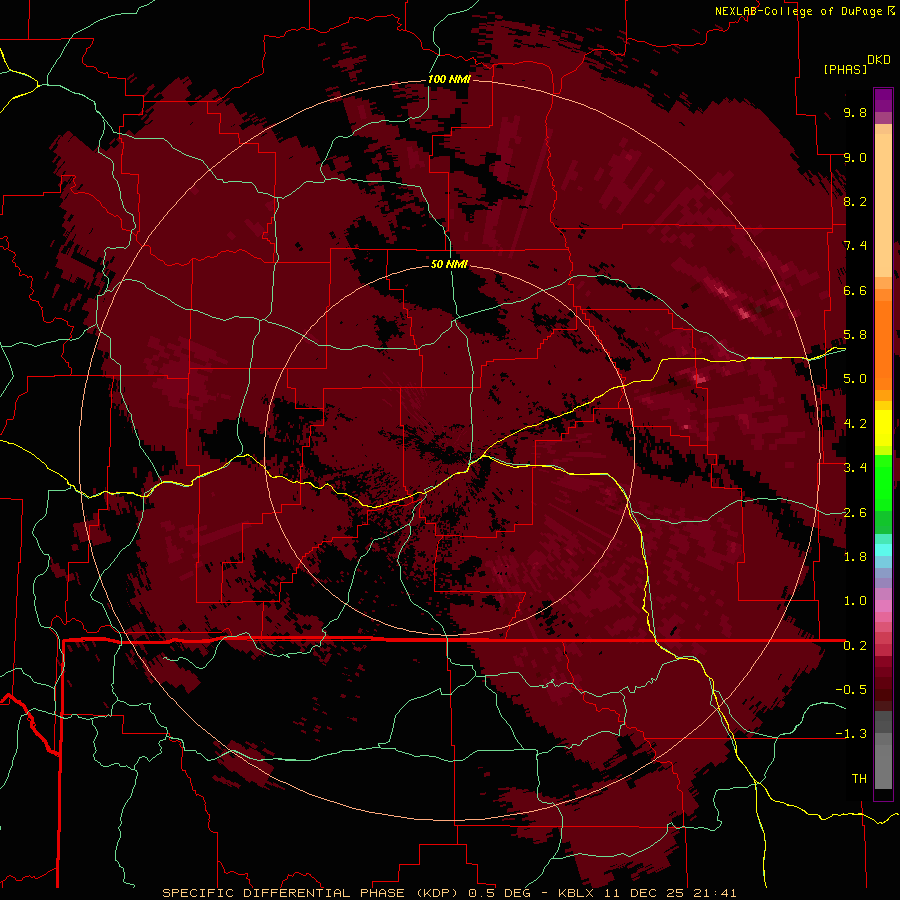Click the 2.6 scale value
Viewport: 900px width, 900px height.
pyautogui.click(x=855, y=513)
